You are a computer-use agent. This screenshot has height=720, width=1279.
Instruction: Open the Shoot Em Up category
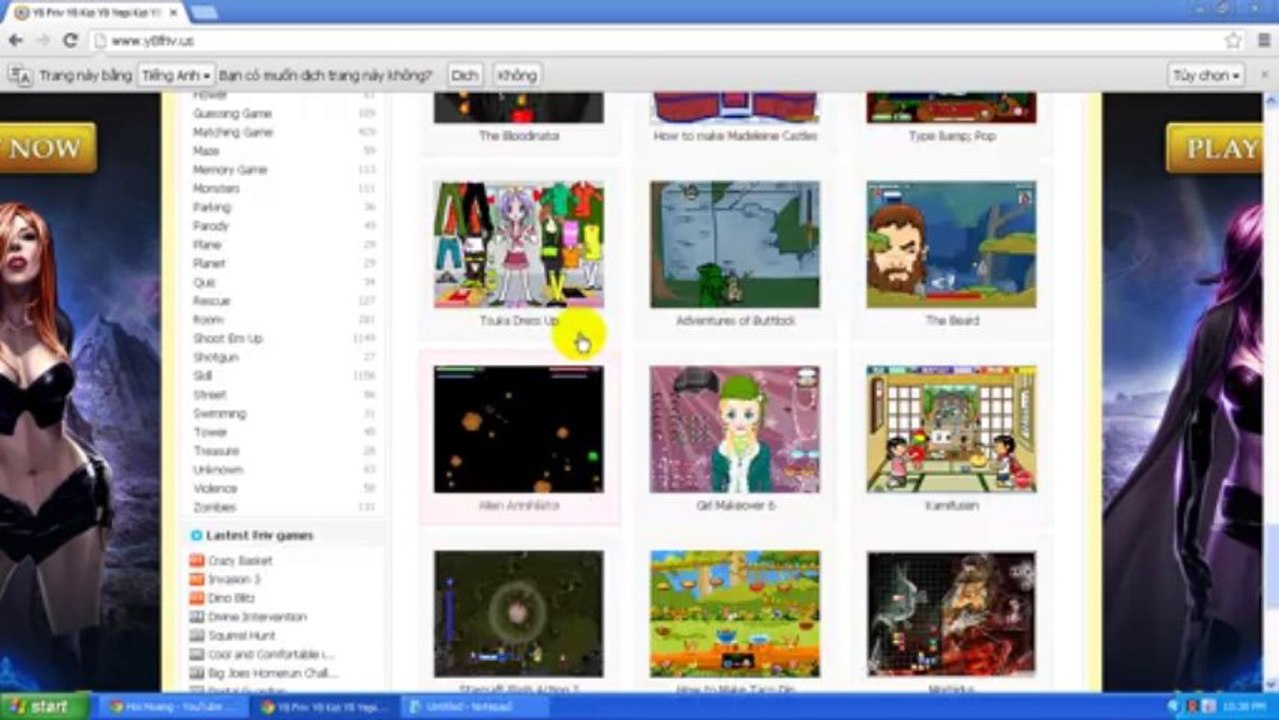[228, 338]
